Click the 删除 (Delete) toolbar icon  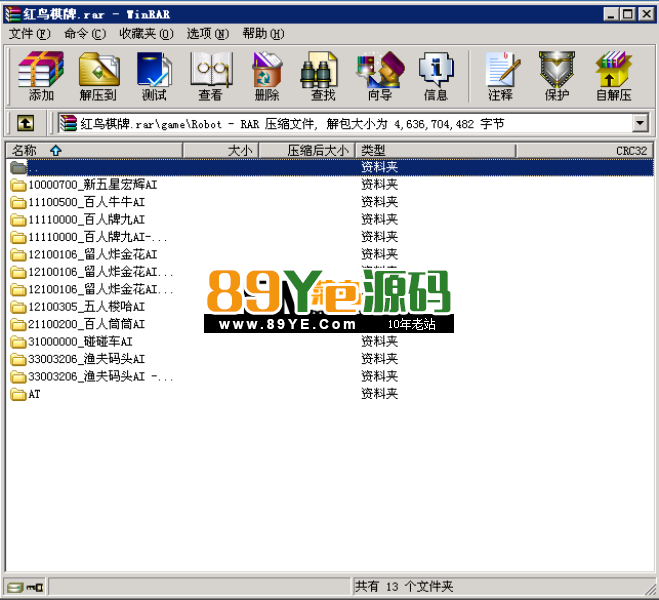267,76
